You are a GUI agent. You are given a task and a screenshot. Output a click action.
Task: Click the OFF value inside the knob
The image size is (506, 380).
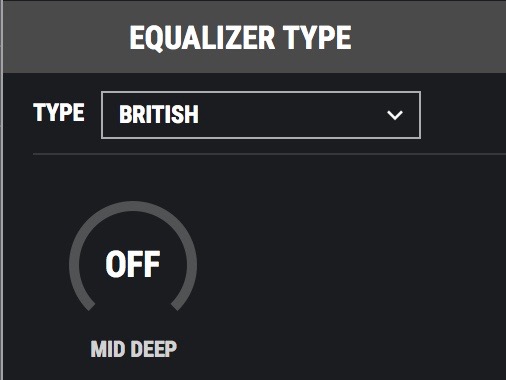133,264
